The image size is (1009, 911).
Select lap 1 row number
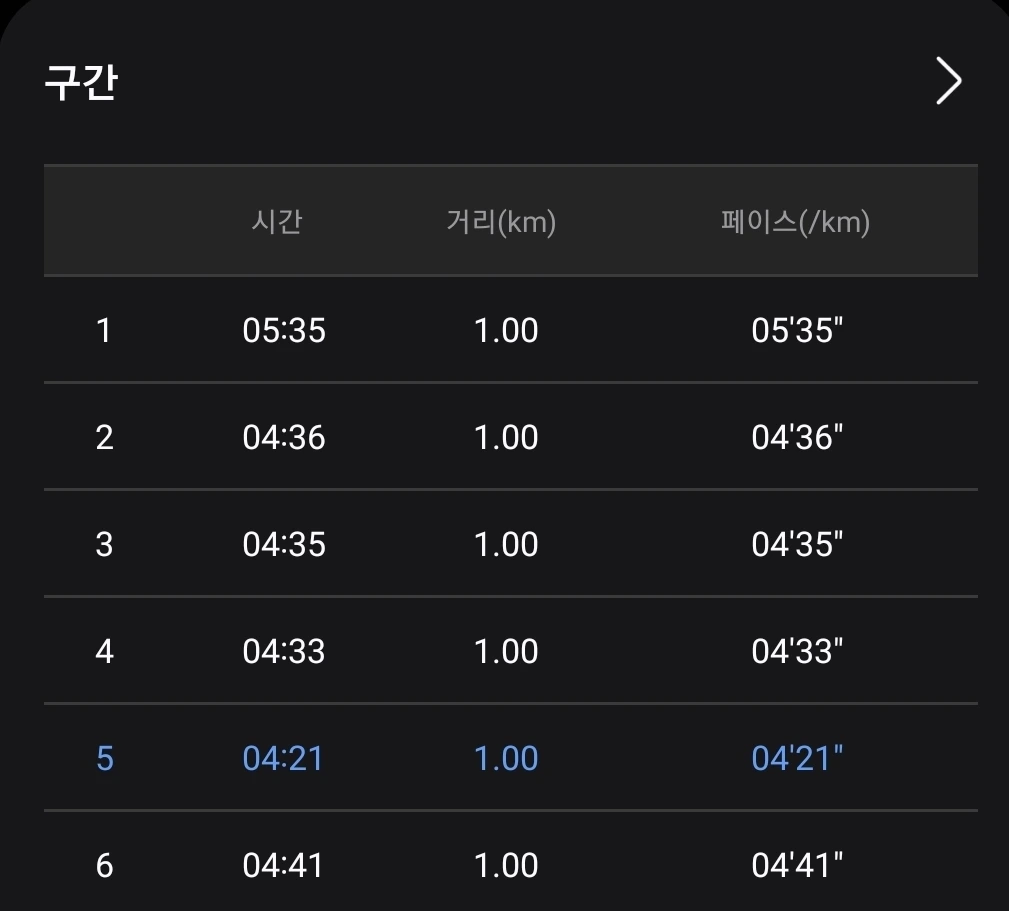[x=104, y=330]
